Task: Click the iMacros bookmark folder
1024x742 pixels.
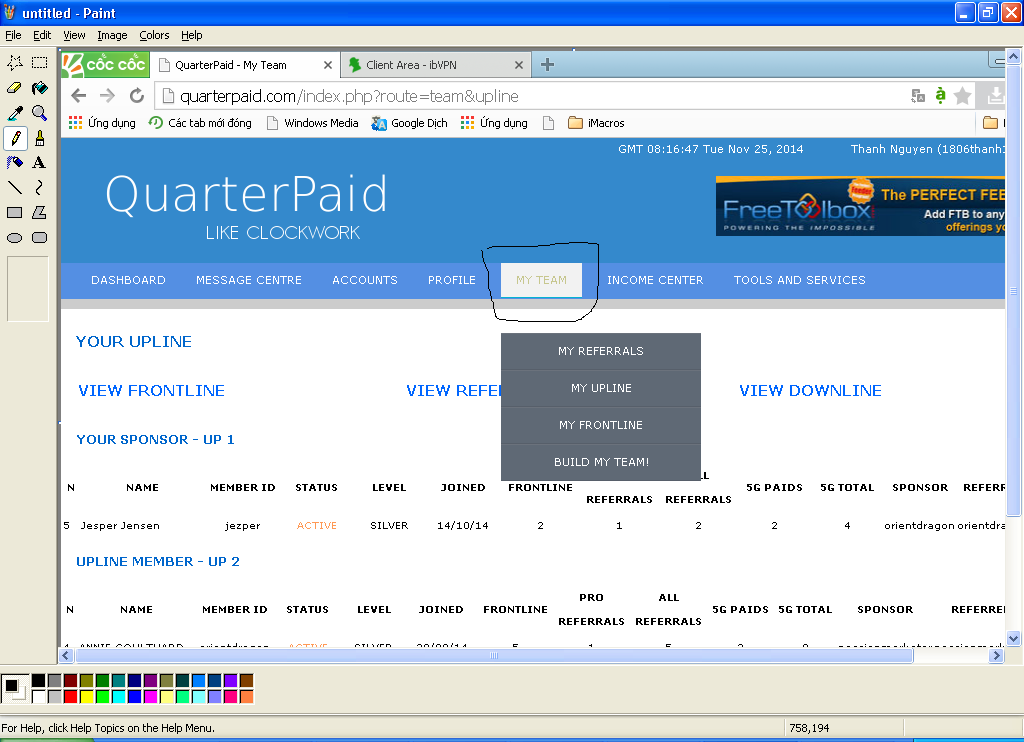Action: [596, 123]
